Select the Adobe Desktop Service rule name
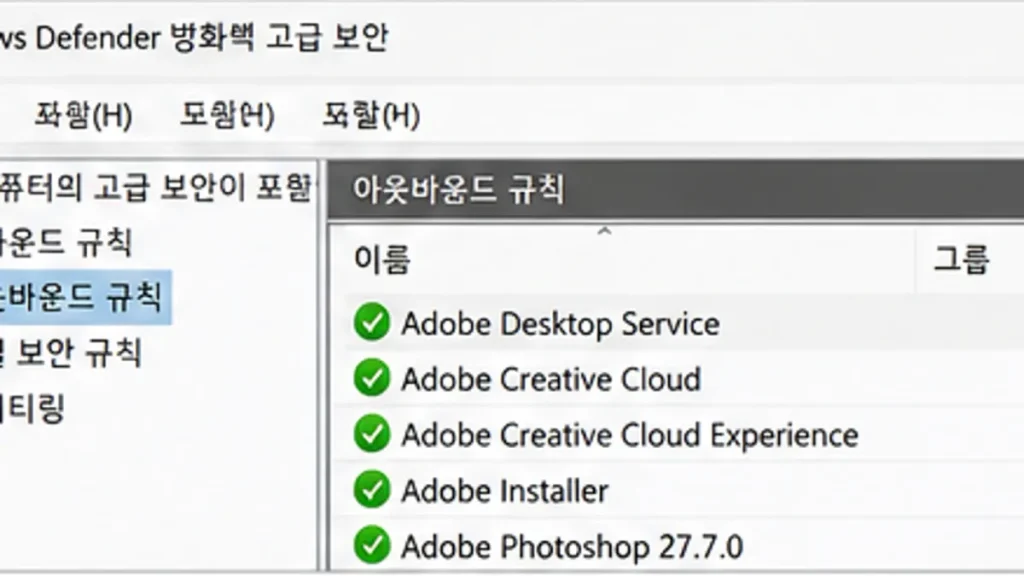 point(560,324)
